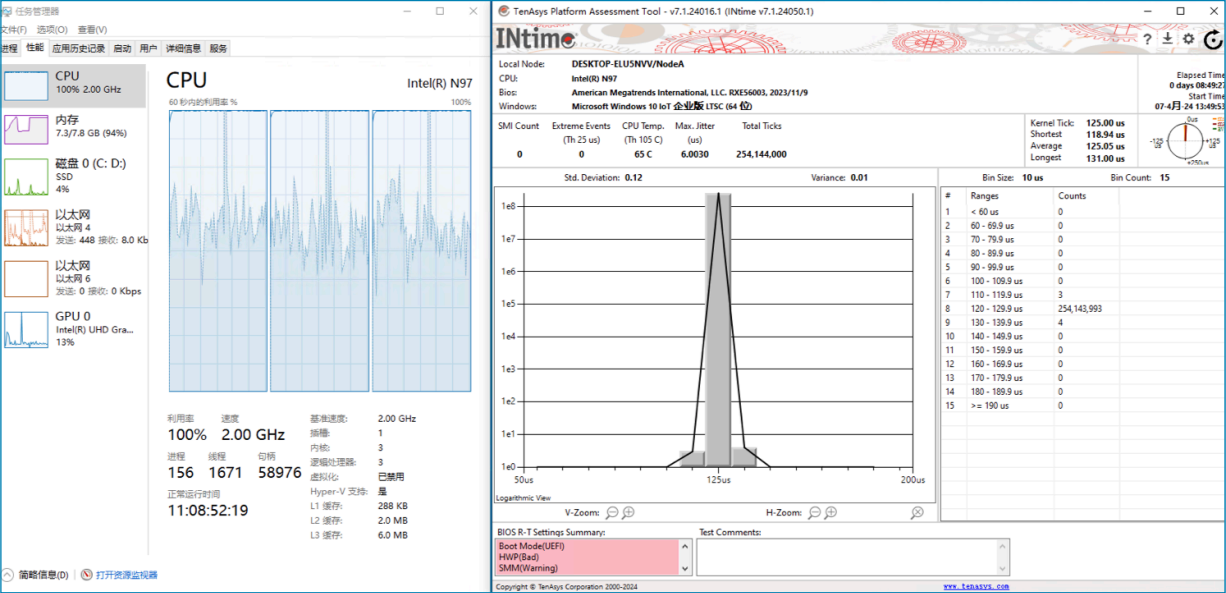
Task: Select the 130 - 139.9 us range row
Action: (1083, 323)
